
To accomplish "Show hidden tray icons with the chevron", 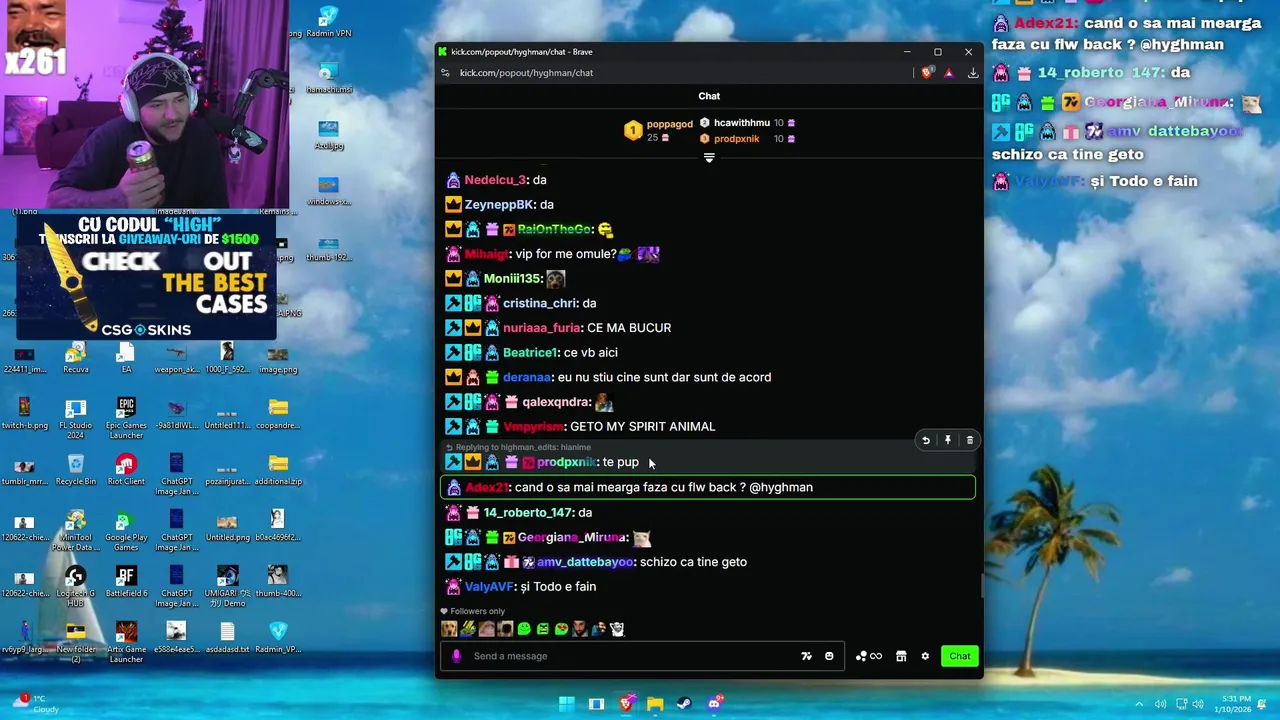I will [x=1139, y=704].
